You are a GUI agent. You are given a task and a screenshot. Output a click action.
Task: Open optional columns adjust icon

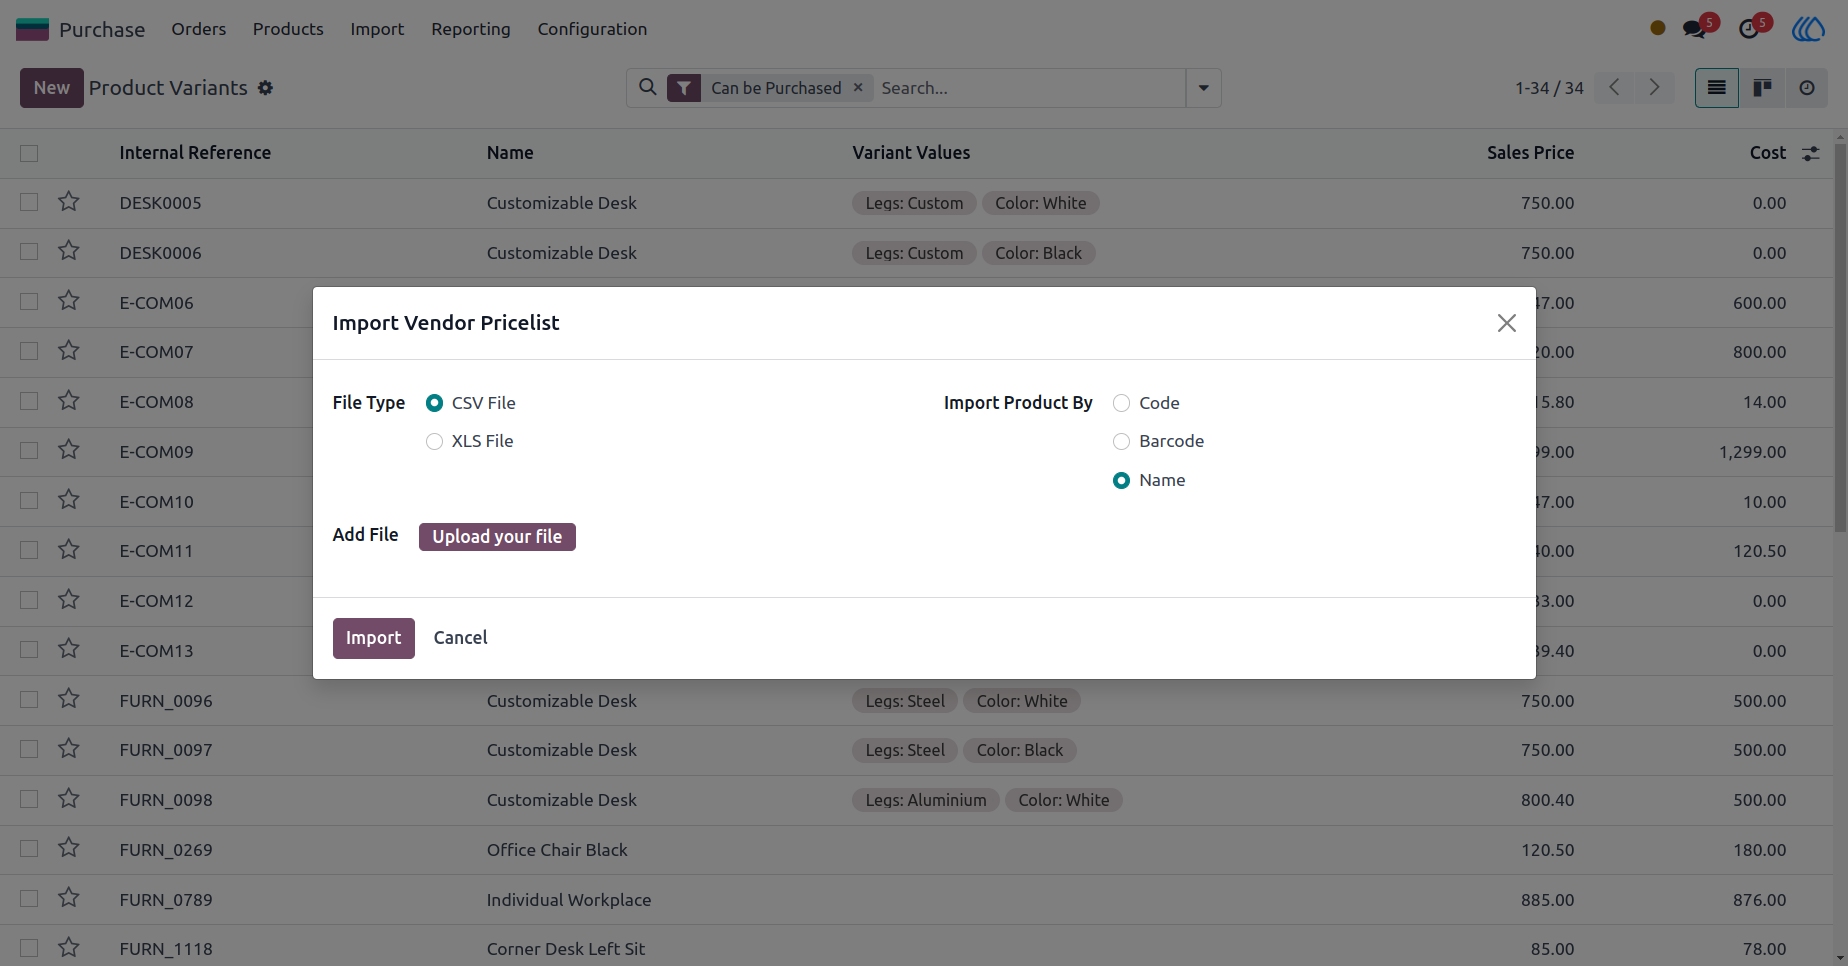pos(1811,153)
